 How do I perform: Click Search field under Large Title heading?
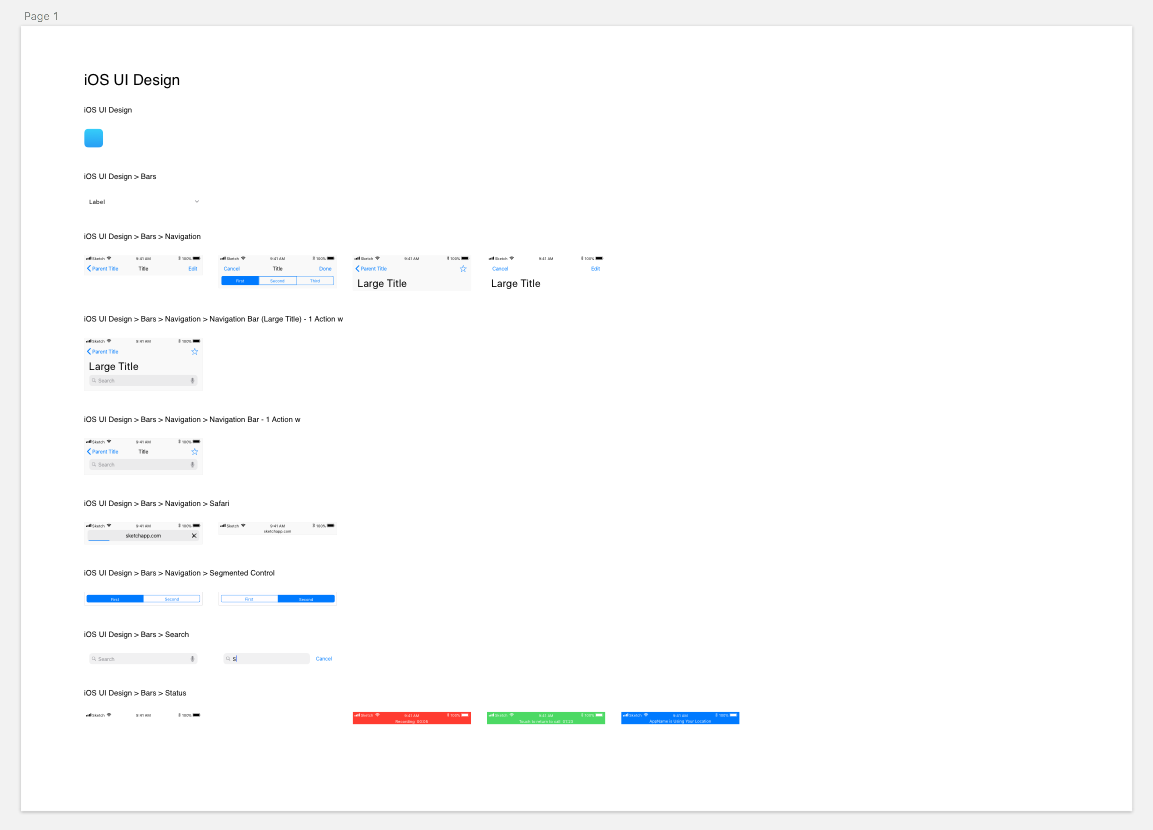[x=143, y=381]
